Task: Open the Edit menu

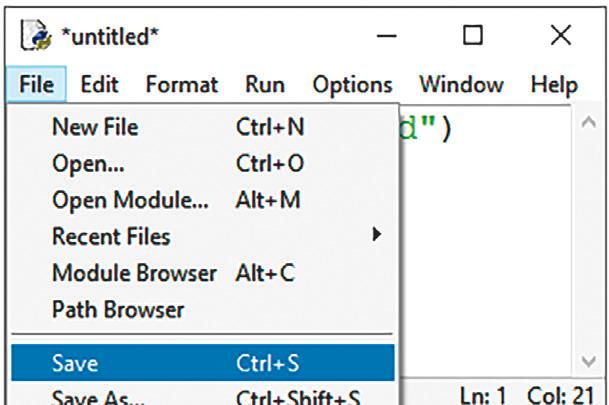Action: click(x=99, y=85)
